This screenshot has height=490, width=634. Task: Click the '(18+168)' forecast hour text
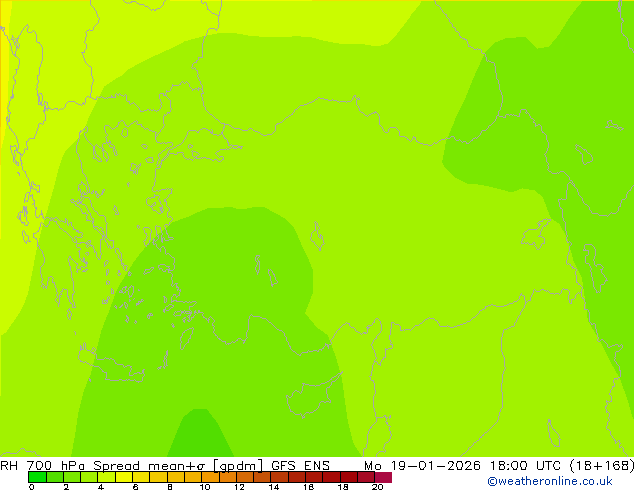[601, 465]
